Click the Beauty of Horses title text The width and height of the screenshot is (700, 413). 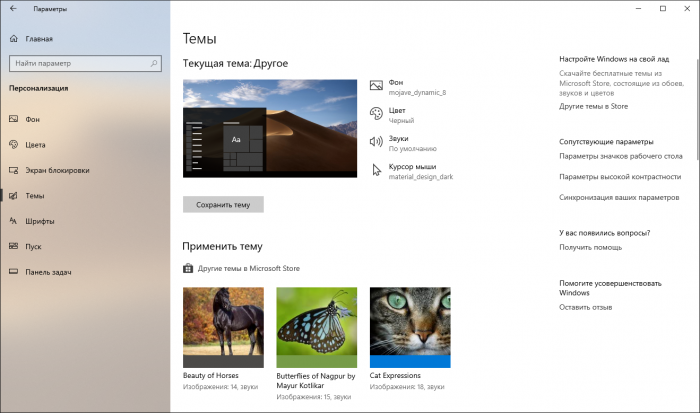211,375
